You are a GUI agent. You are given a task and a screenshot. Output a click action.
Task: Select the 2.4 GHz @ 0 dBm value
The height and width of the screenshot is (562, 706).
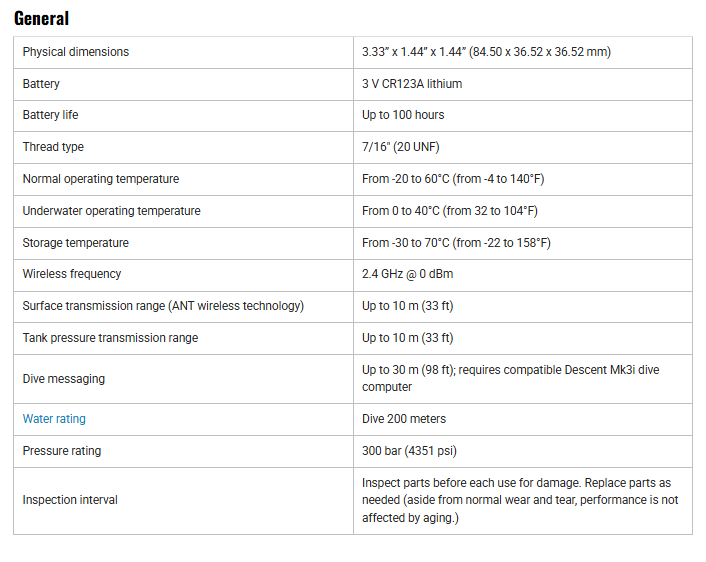tap(408, 274)
